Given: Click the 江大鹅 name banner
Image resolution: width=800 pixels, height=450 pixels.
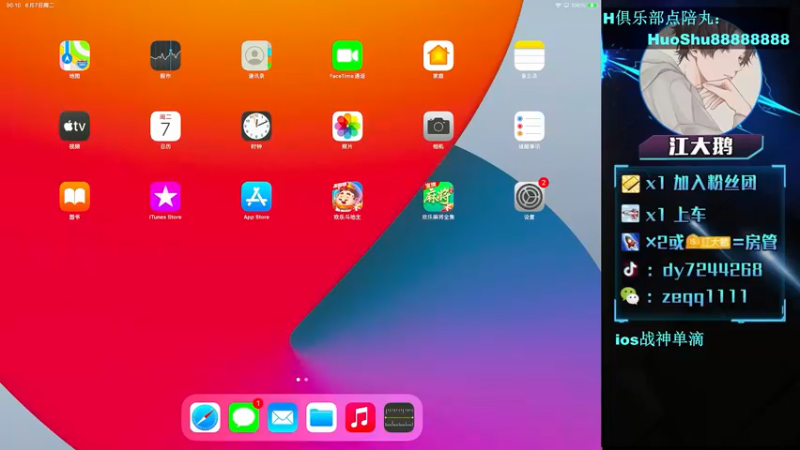Looking at the screenshot, I should pyautogui.click(x=701, y=147).
